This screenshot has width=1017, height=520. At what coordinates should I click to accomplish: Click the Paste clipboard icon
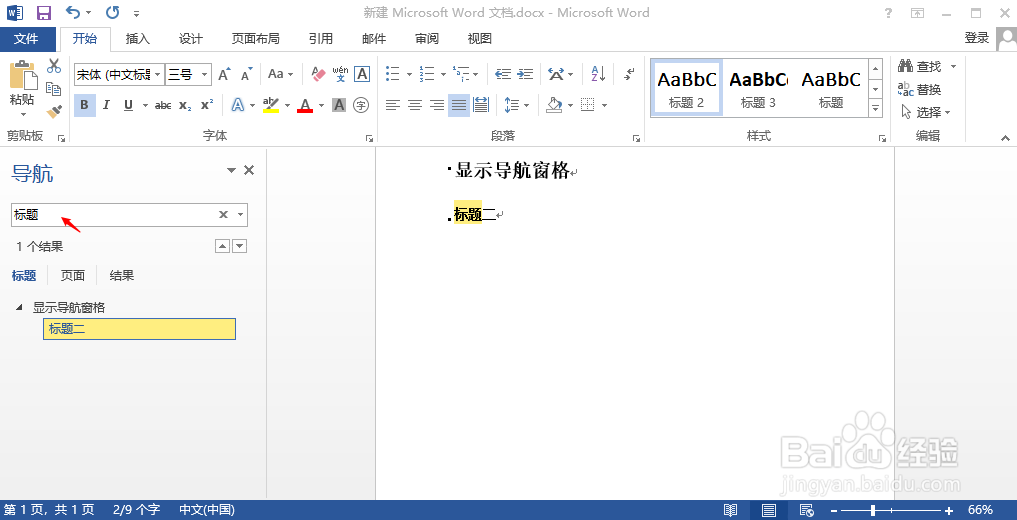pos(23,76)
